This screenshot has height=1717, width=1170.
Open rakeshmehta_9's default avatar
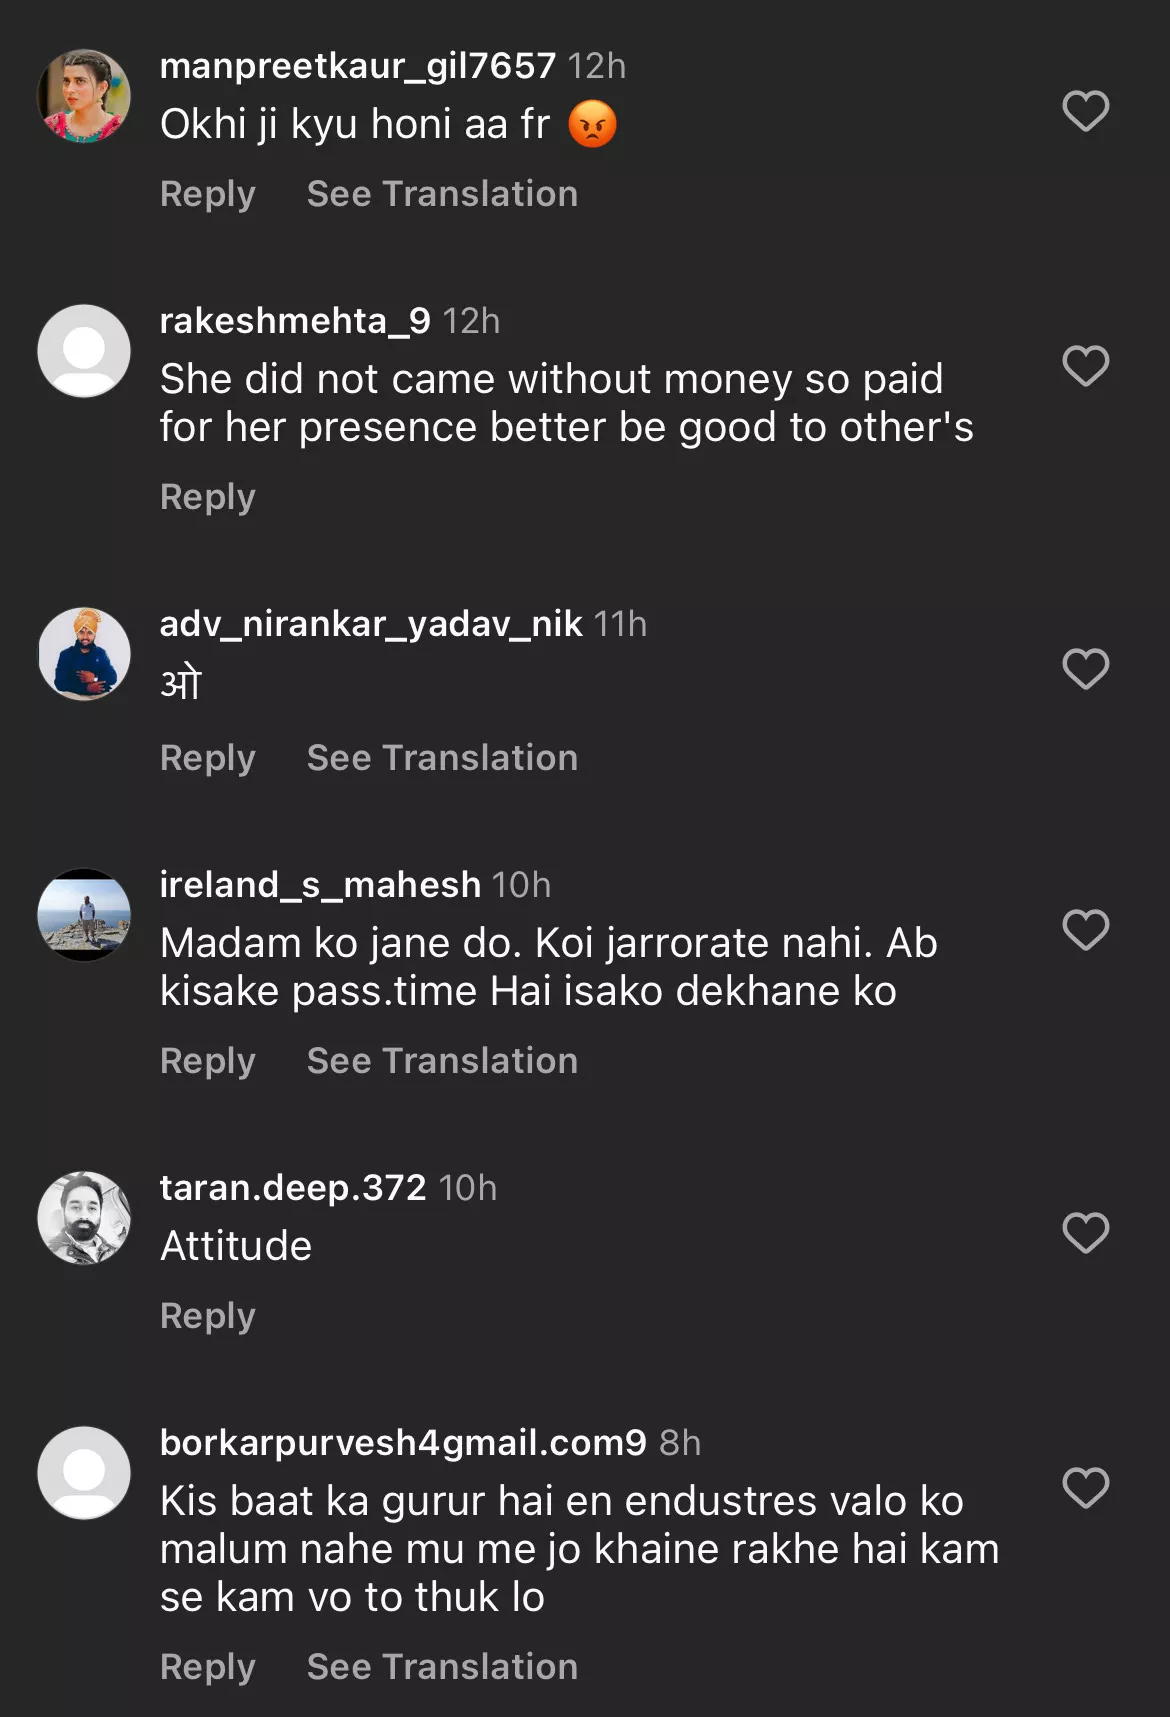(84, 351)
